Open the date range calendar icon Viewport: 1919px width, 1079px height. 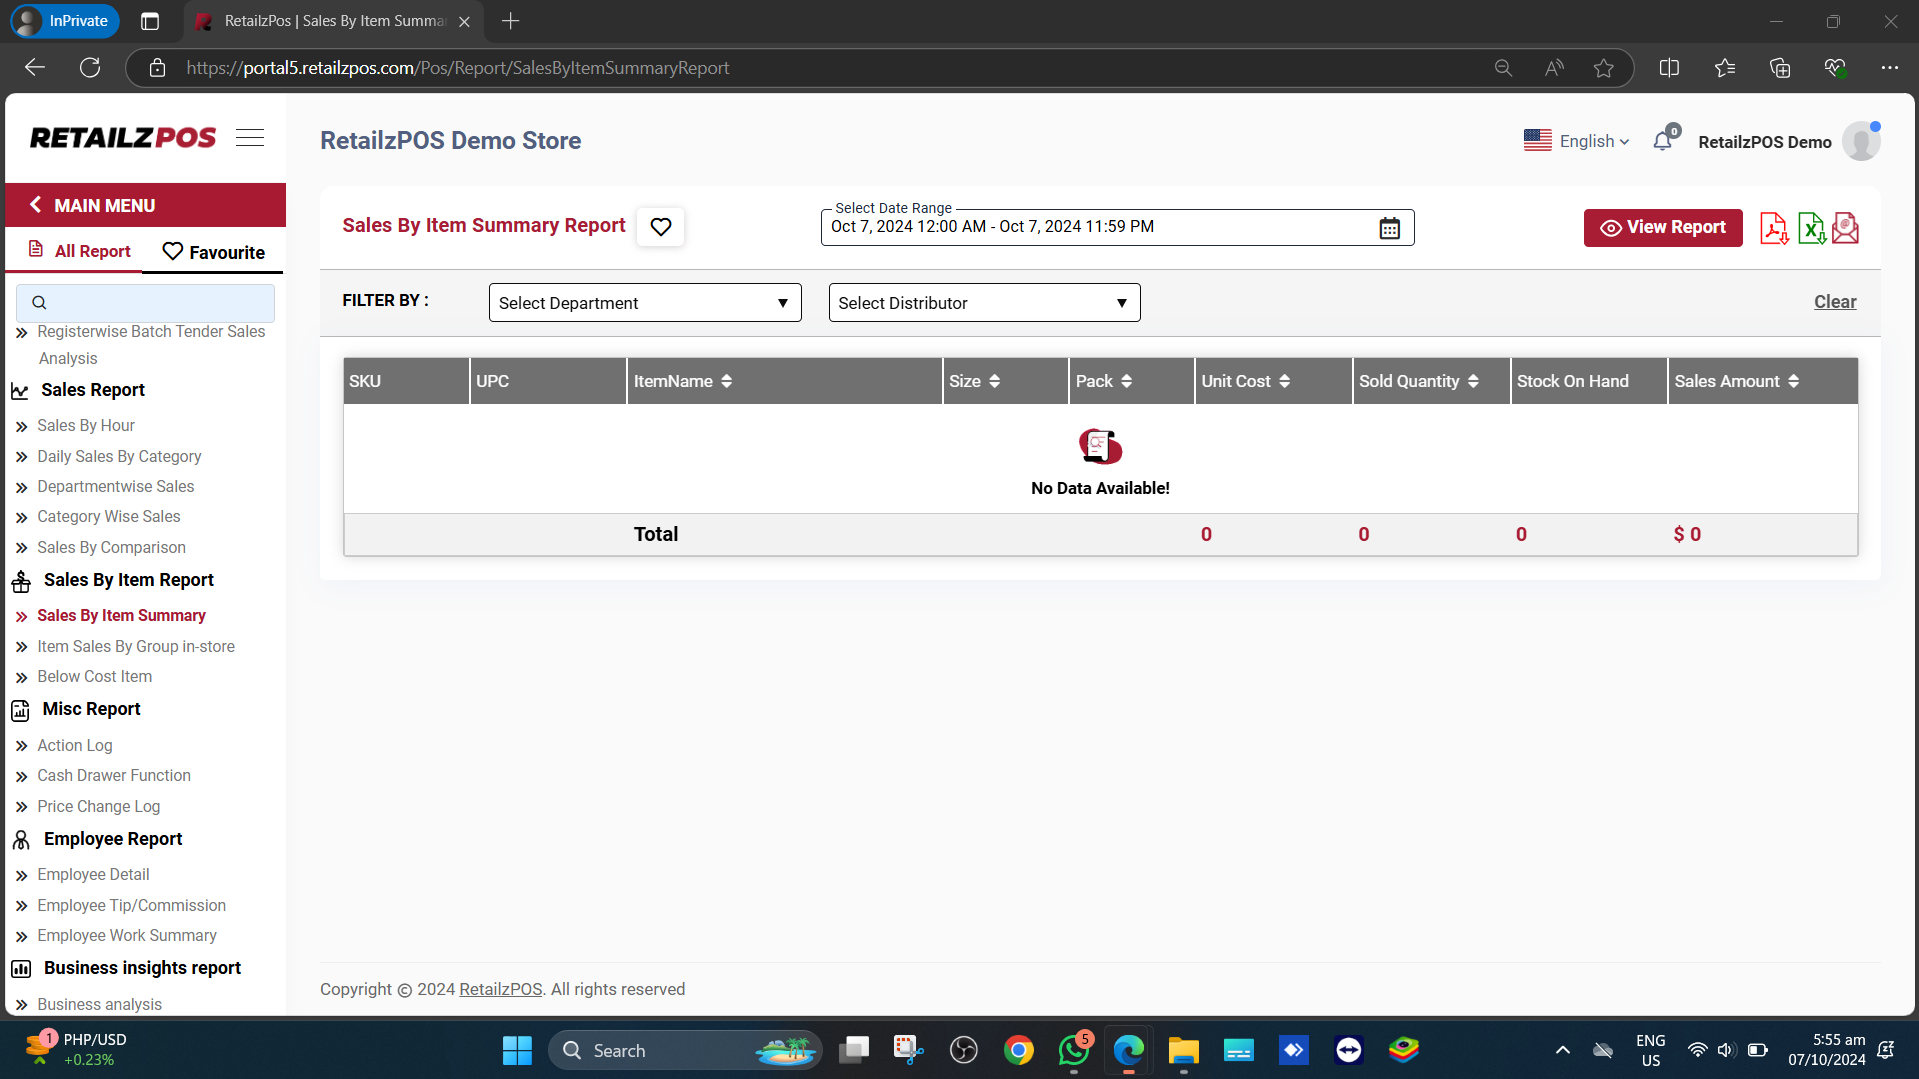pos(1389,228)
